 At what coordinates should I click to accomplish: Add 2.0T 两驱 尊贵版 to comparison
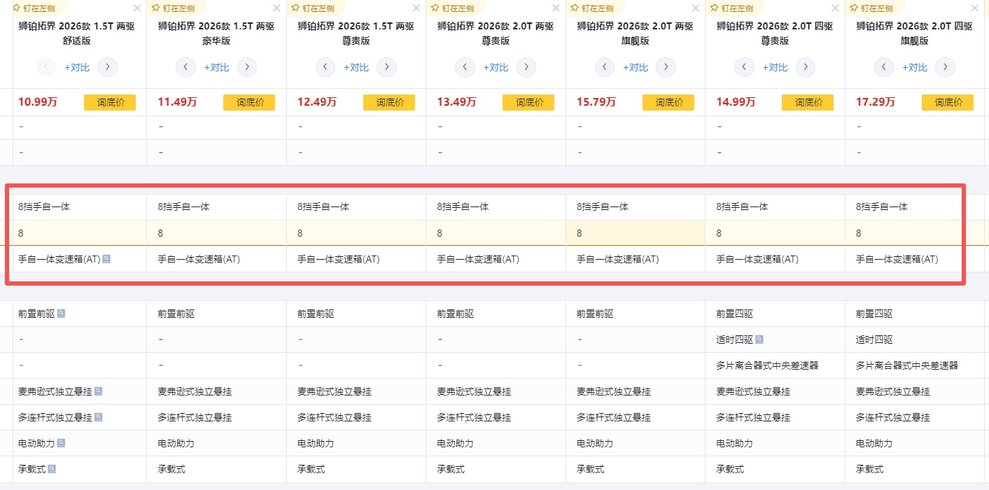pyautogui.click(x=495, y=67)
